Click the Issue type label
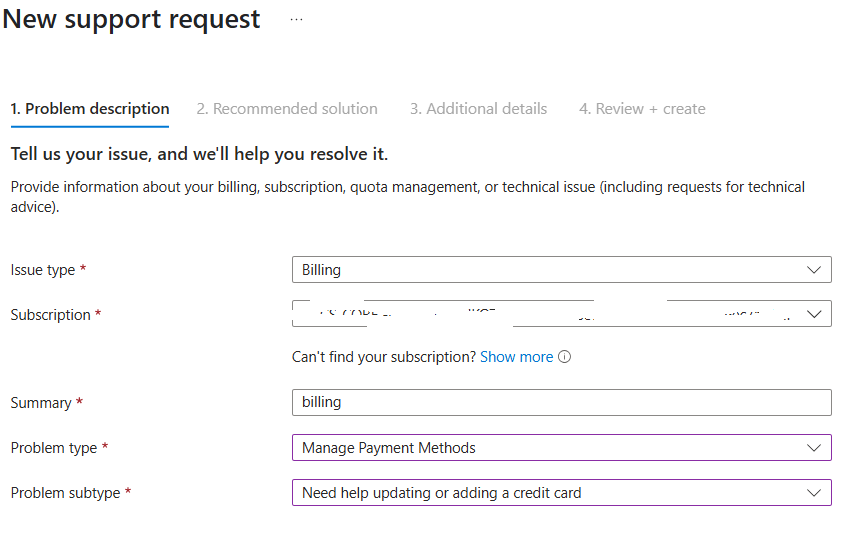856x546 pixels. [43, 270]
